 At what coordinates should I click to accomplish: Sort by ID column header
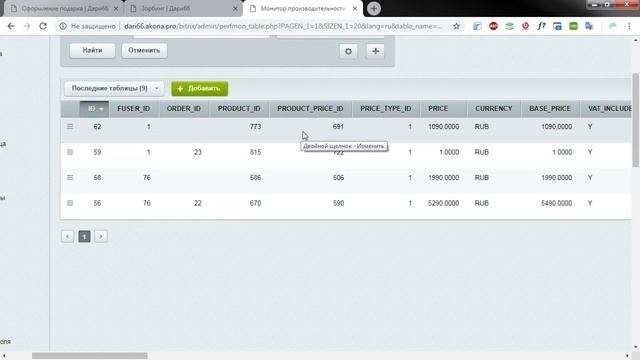click(94, 109)
